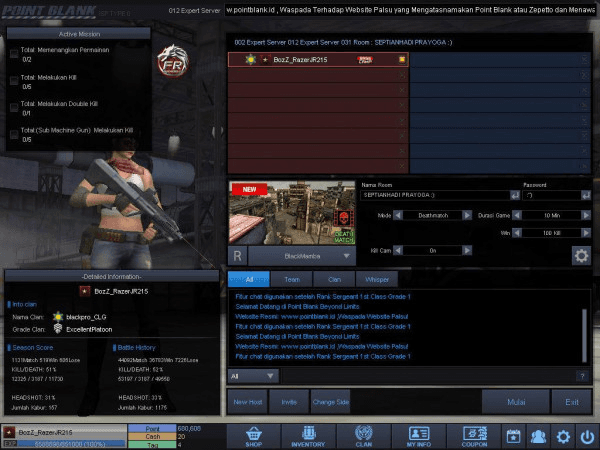The height and width of the screenshot is (450, 600).
Task: Open the friends community icon
Action: pyautogui.click(x=538, y=437)
